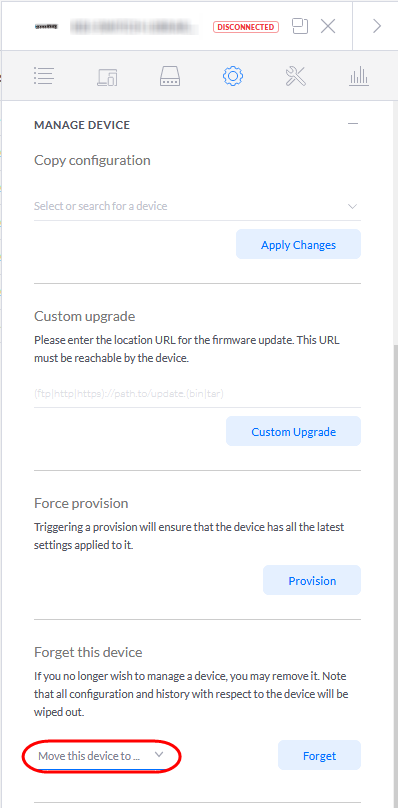Close the device properties panel
This screenshot has width=398, height=808.
(328, 26)
